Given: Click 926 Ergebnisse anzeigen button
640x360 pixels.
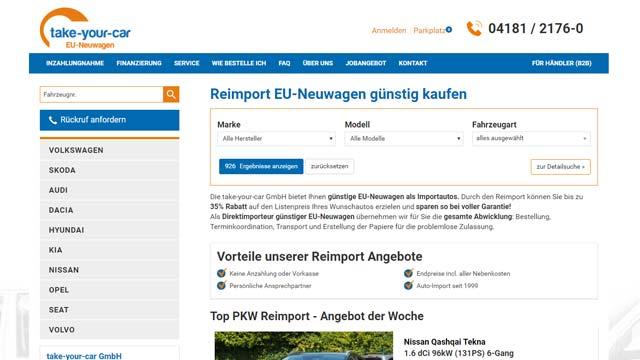Looking at the screenshot, I should 261,167.
